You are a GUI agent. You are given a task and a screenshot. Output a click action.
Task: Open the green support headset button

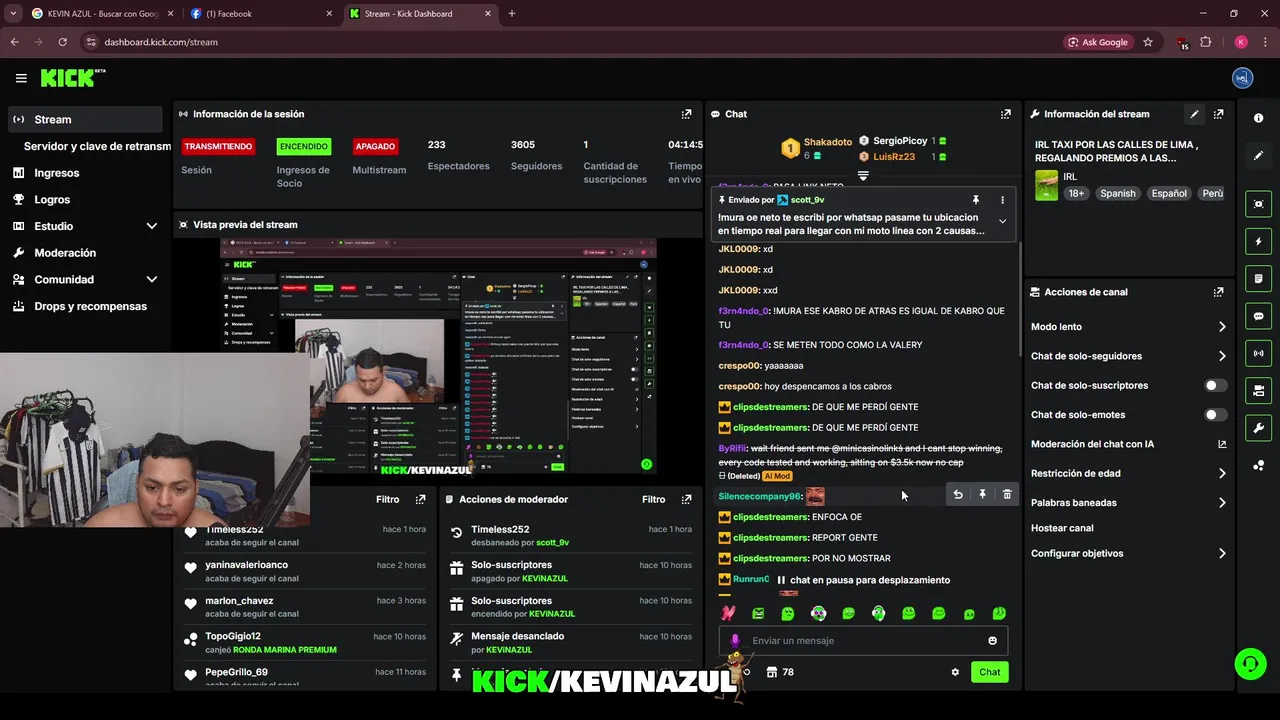click(x=1249, y=664)
